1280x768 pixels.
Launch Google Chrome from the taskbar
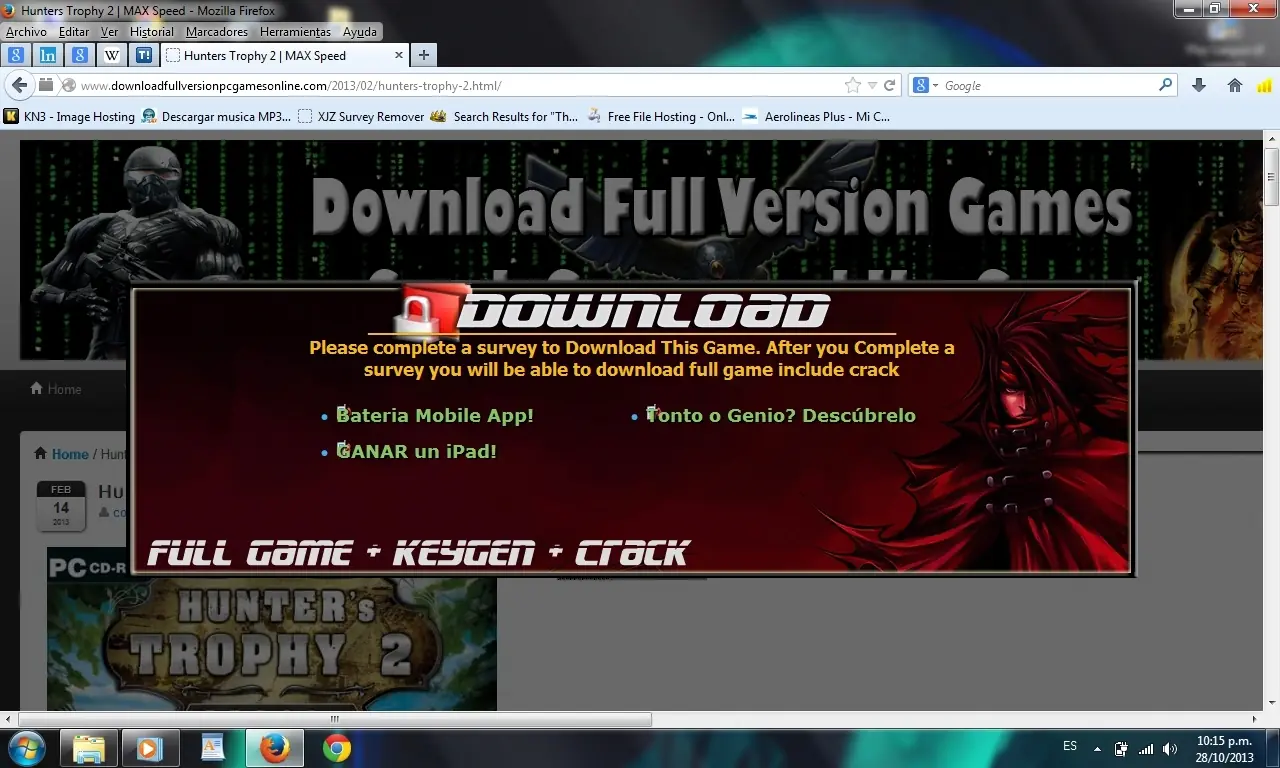[x=337, y=747]
